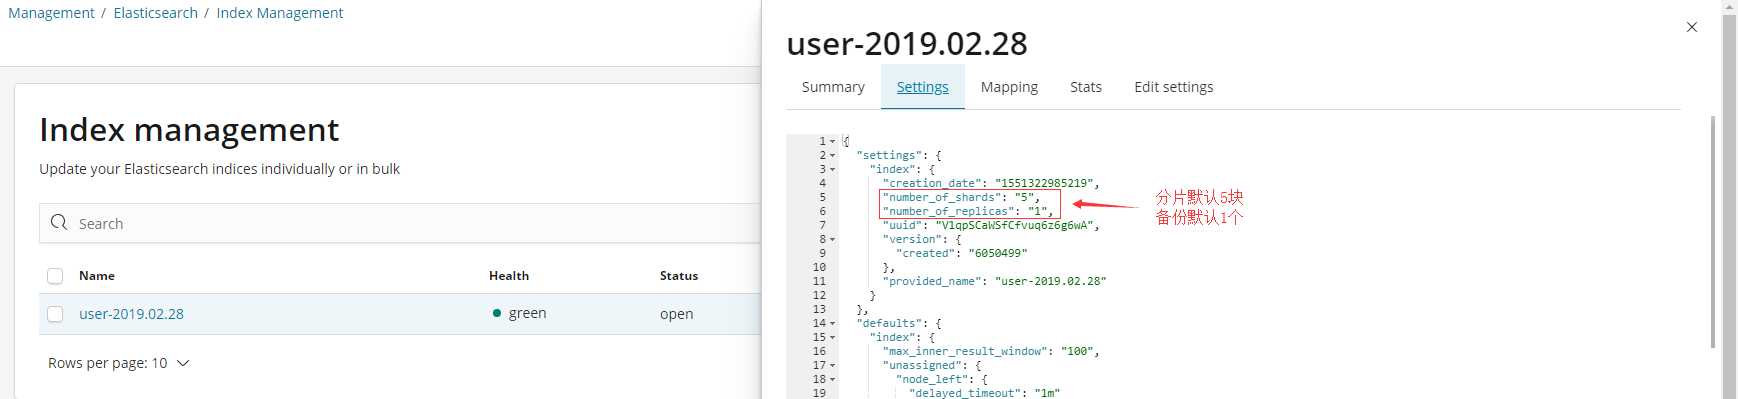Collapse the "settings" fold on line 2
1738x399 pixels.
[x=832, y=155]
